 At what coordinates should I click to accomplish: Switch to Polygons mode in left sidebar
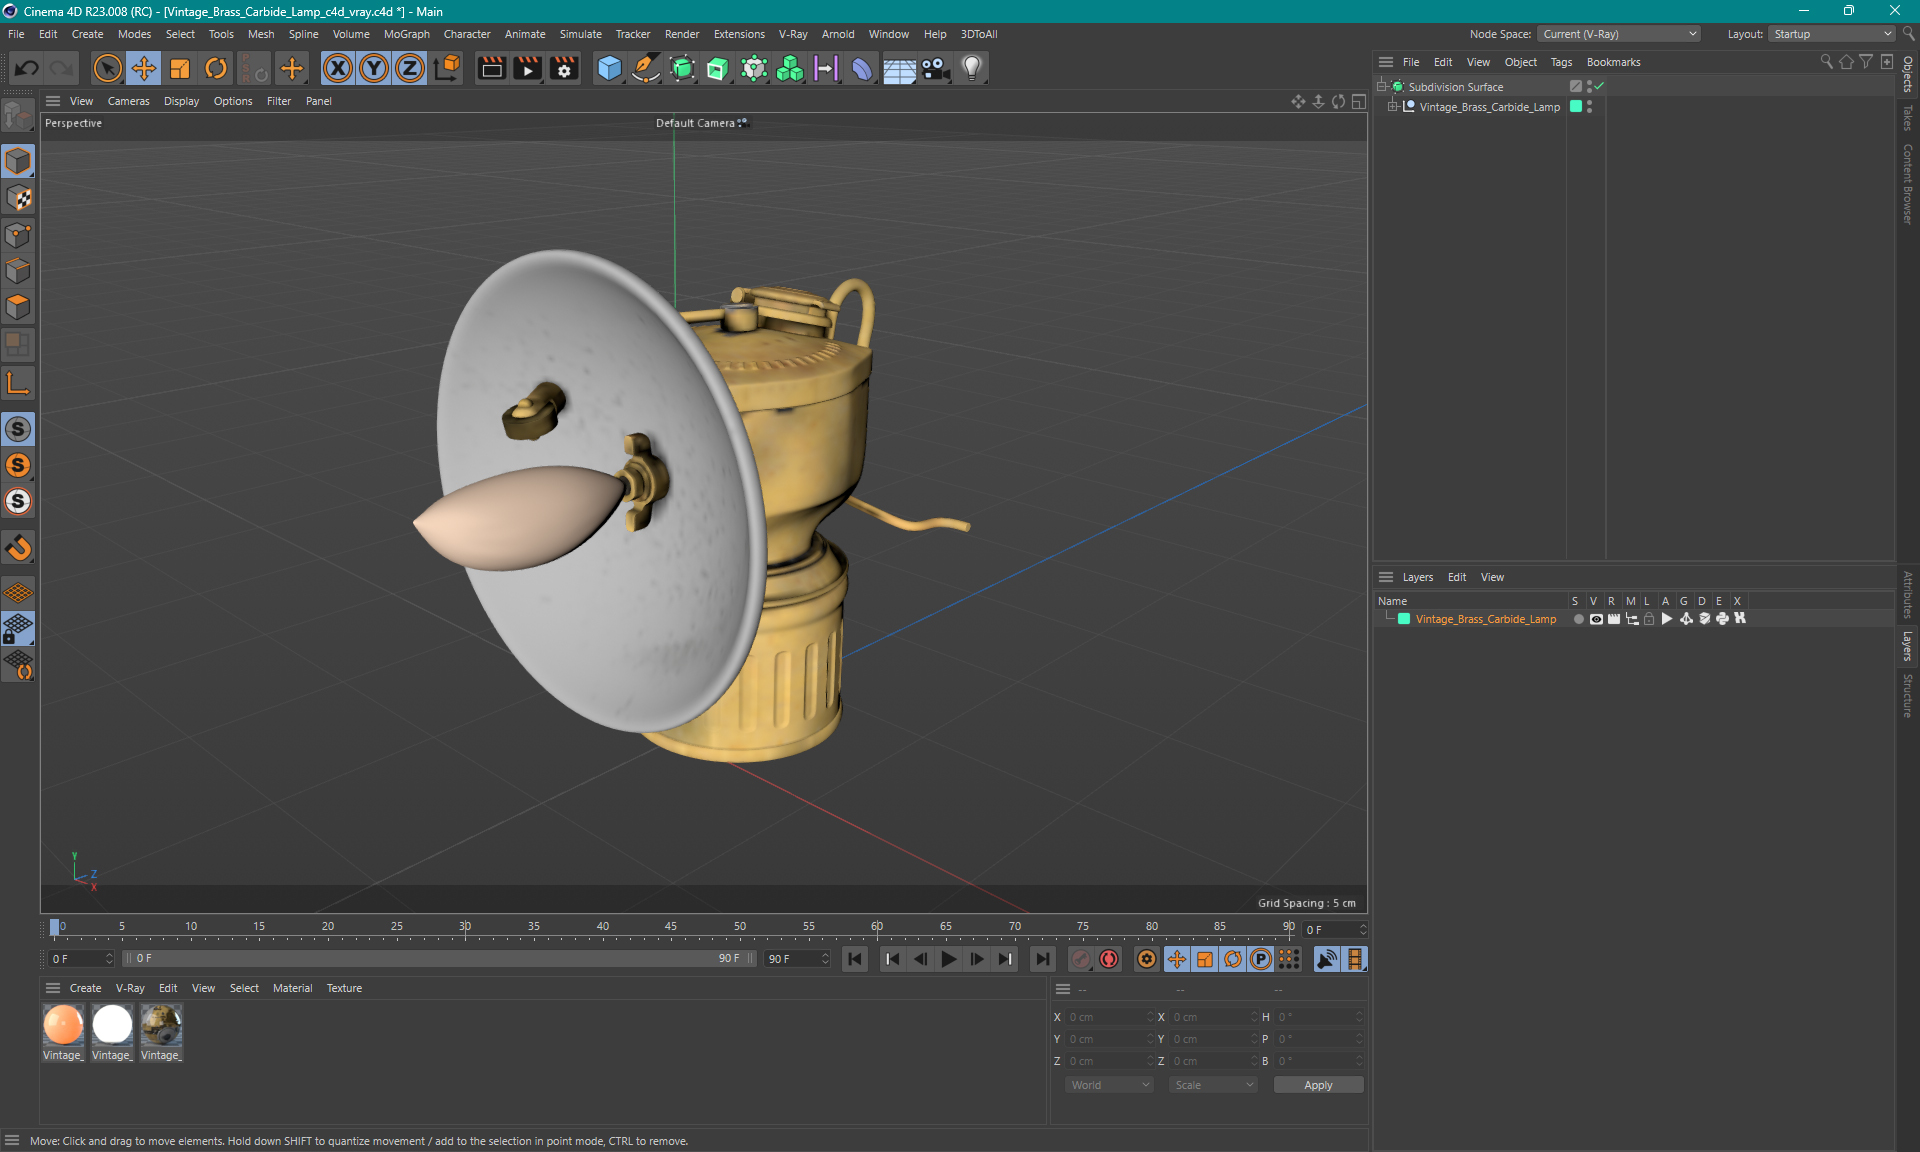tap(18, 307)
